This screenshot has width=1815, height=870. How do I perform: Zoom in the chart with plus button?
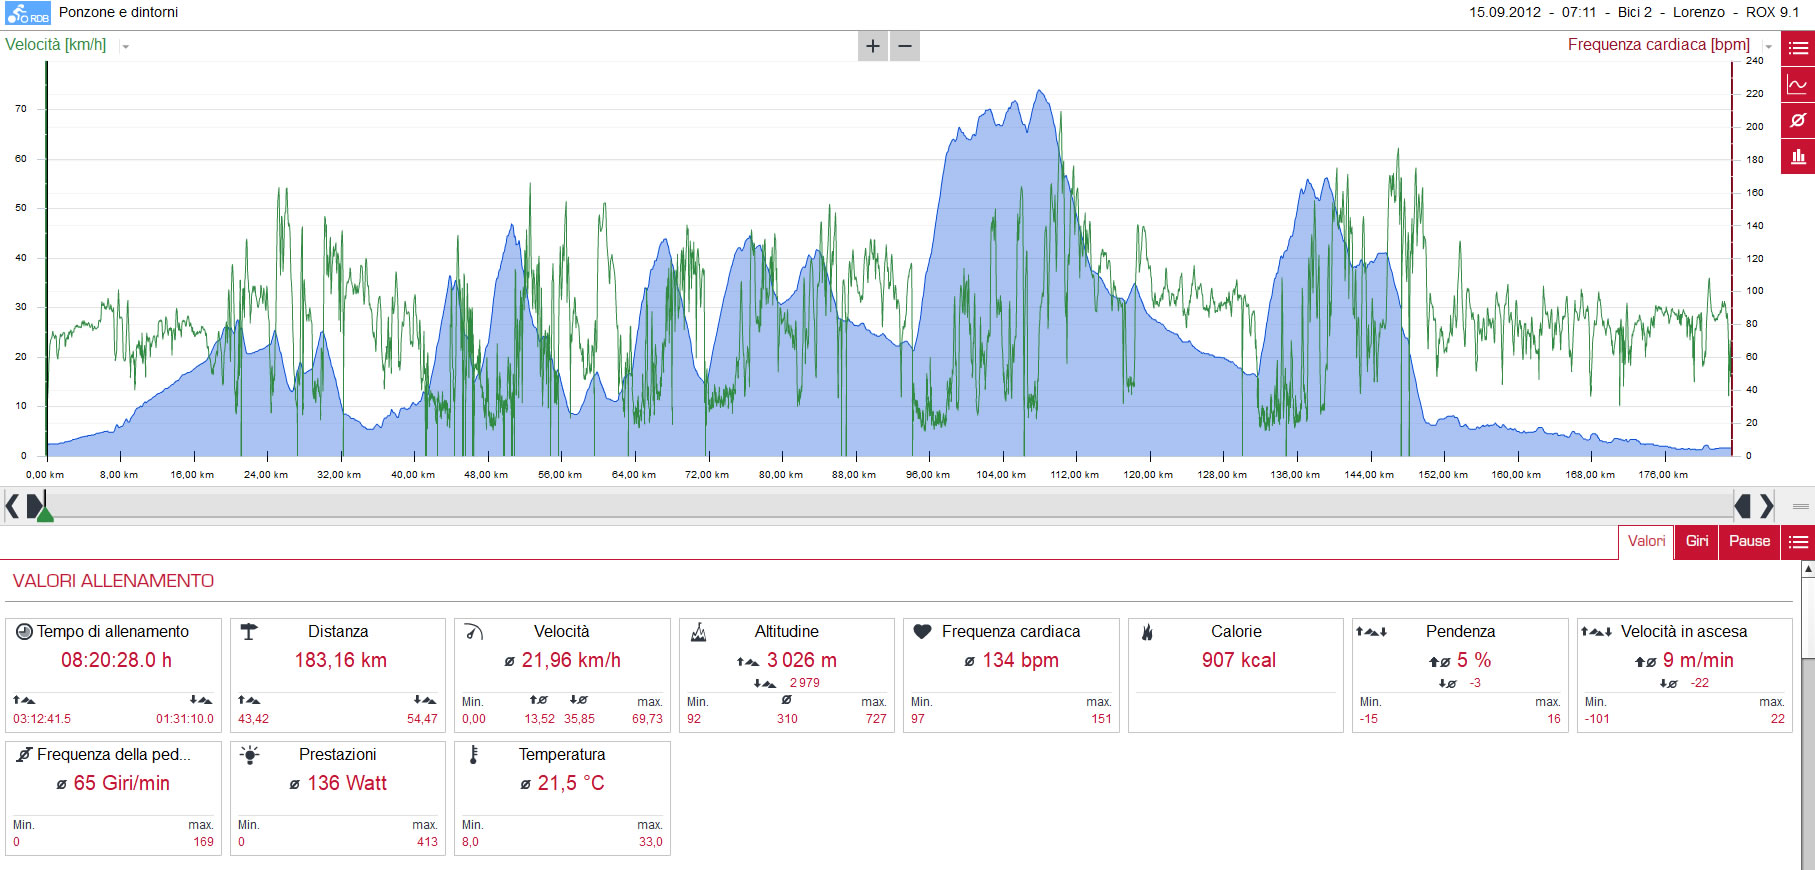(x=873, y=46)
